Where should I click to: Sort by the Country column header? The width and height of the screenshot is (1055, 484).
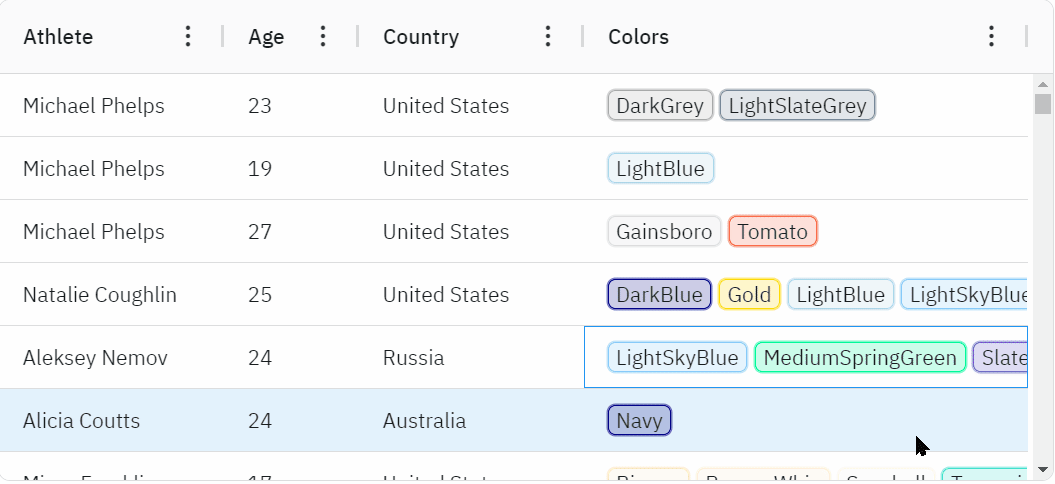click(421, 36)
